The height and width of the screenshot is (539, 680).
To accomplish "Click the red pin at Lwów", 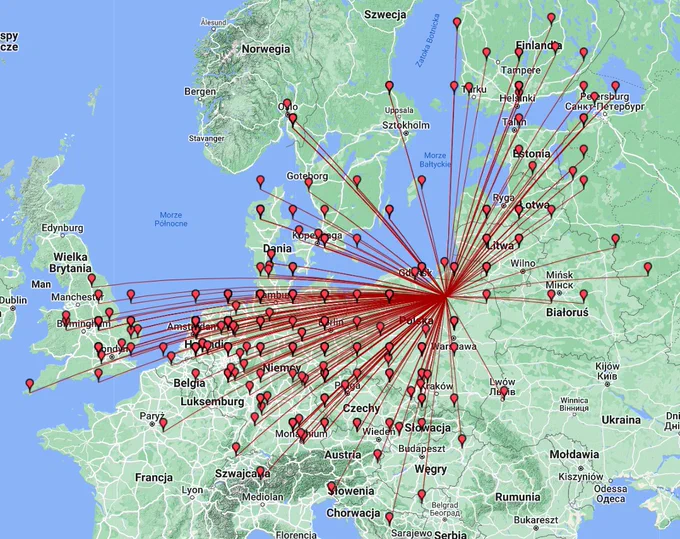I will coord(503,393).
